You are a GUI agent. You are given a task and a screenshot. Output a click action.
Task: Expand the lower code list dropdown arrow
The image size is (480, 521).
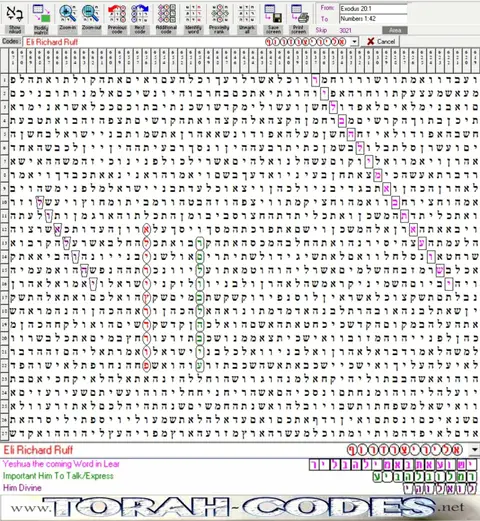click(x=475, y=450)
